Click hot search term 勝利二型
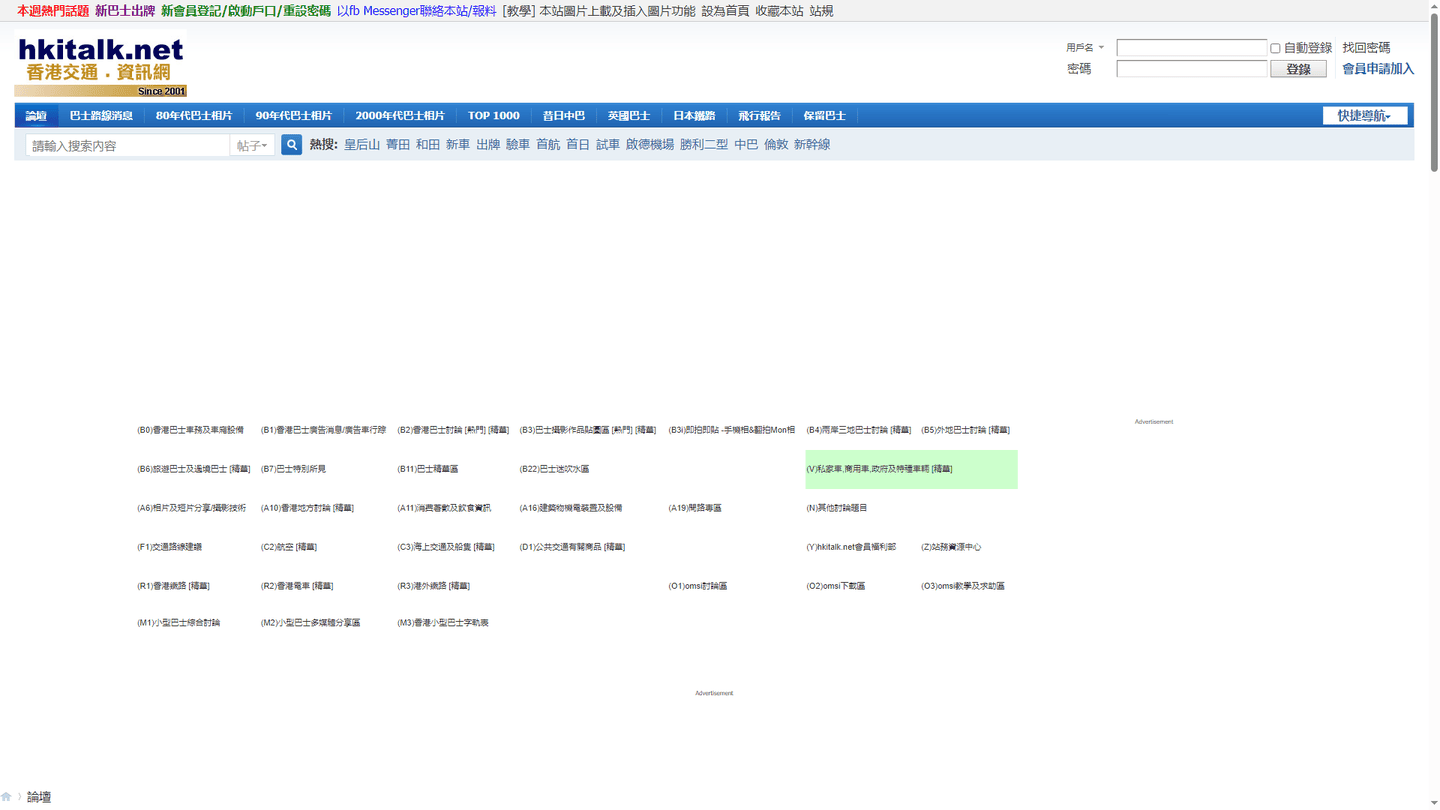The image size is (1440, 810). (704, 145)
